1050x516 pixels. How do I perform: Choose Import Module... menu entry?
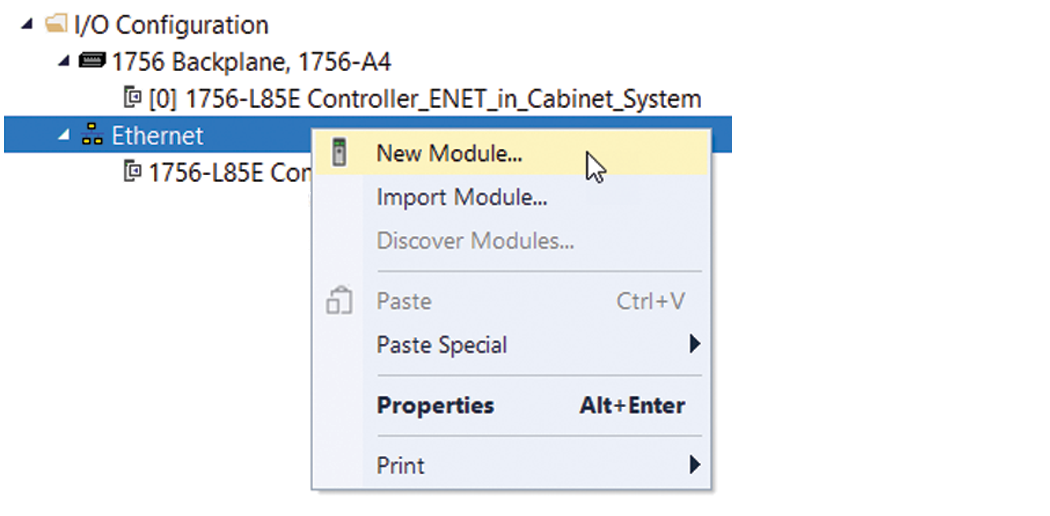512,197
